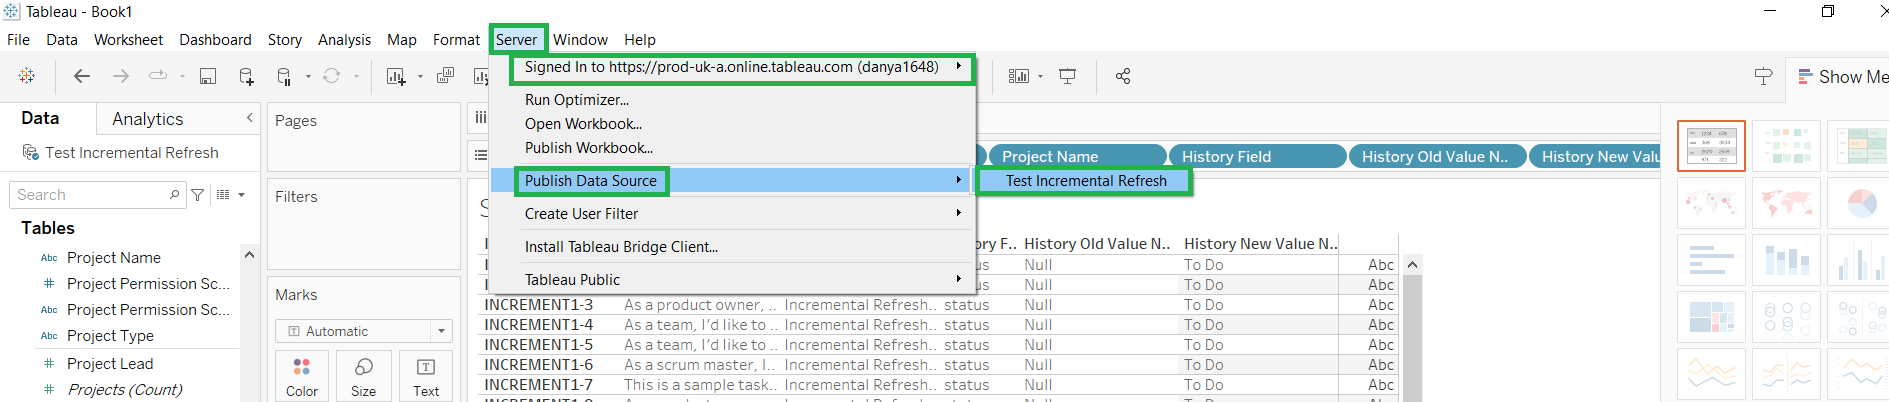Open the Color marks card
This screenshot has width=1889, height=402.
(x=302, y=376)
